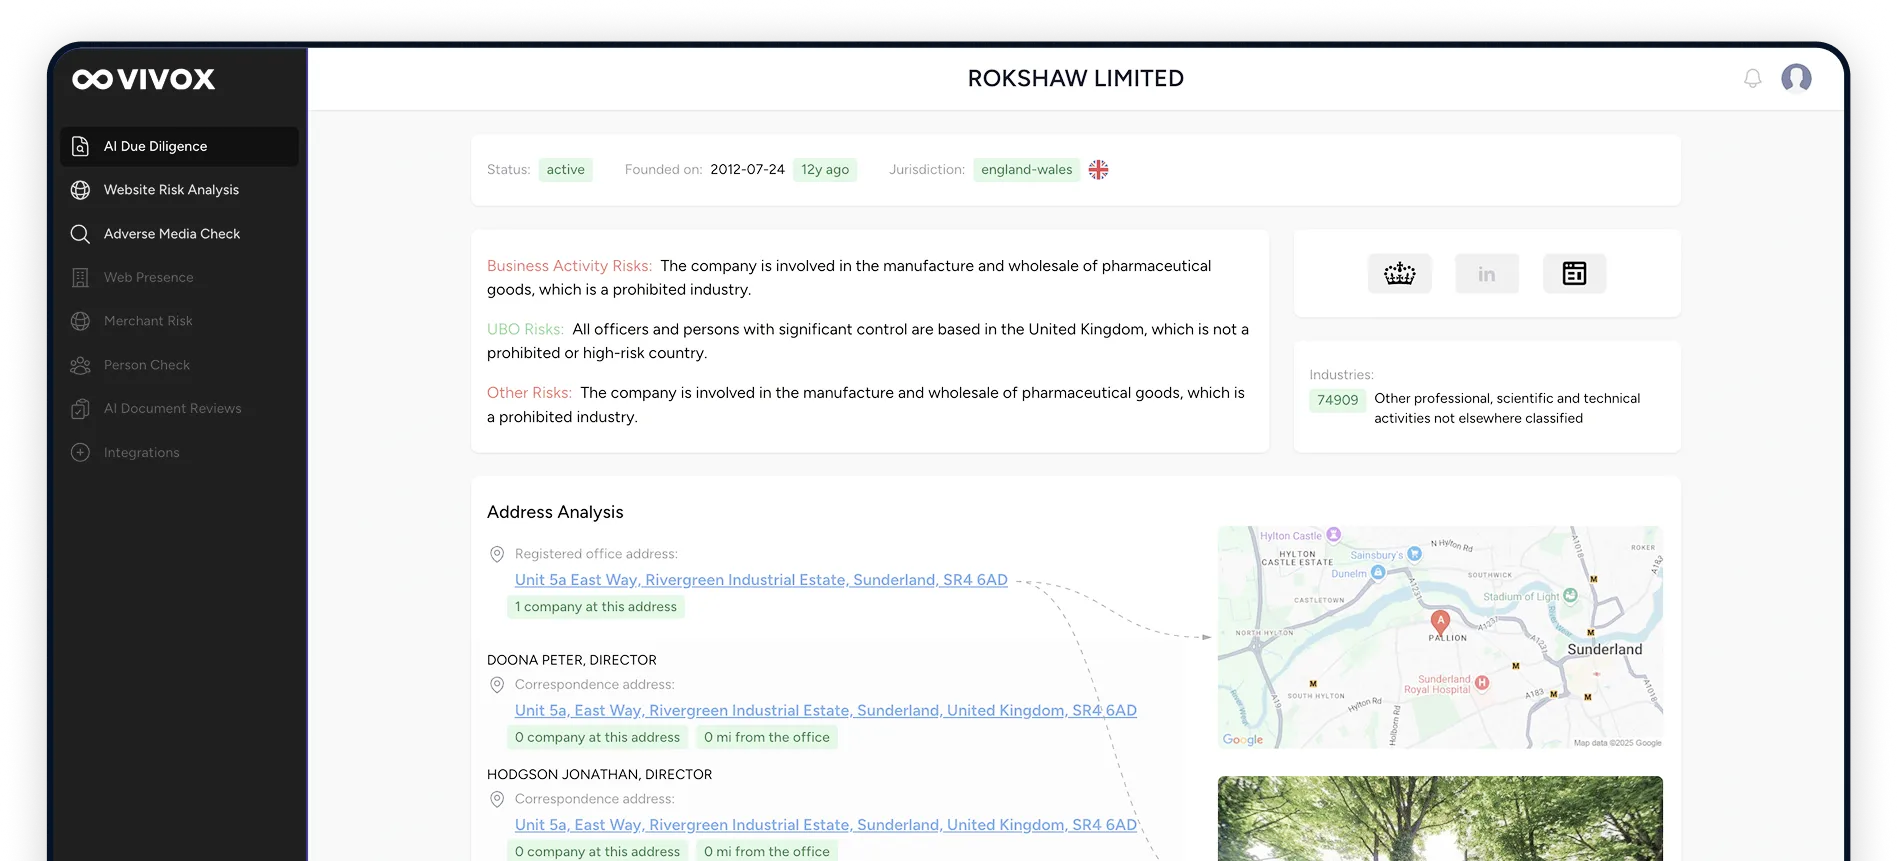
Task: Click the AI Due Diligence document icon
Action: tap(81, 146)
